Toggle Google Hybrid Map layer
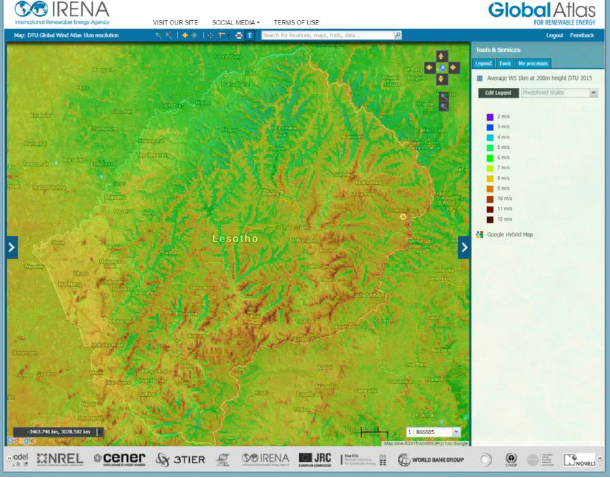 479,234
